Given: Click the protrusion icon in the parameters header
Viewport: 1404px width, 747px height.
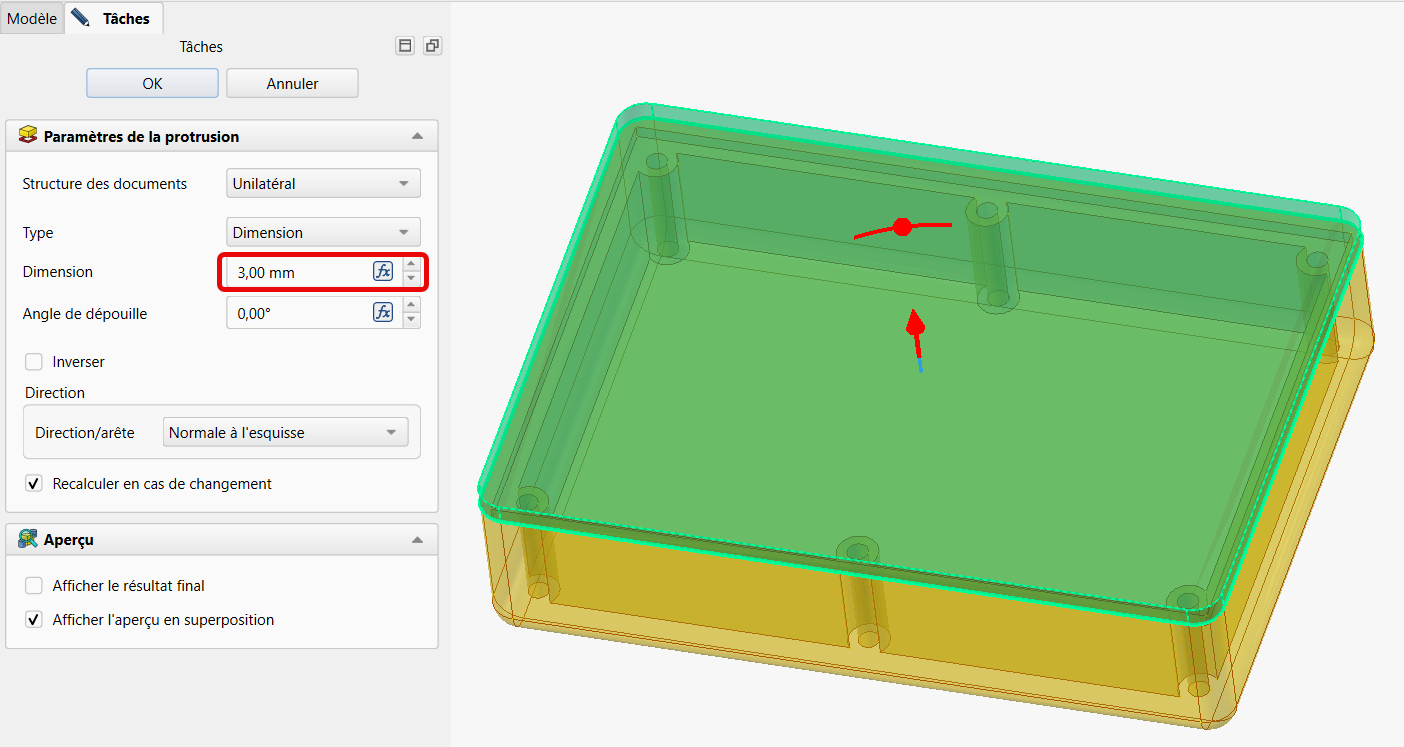Looking at the screenshot, I should click(x=28, y=136).
